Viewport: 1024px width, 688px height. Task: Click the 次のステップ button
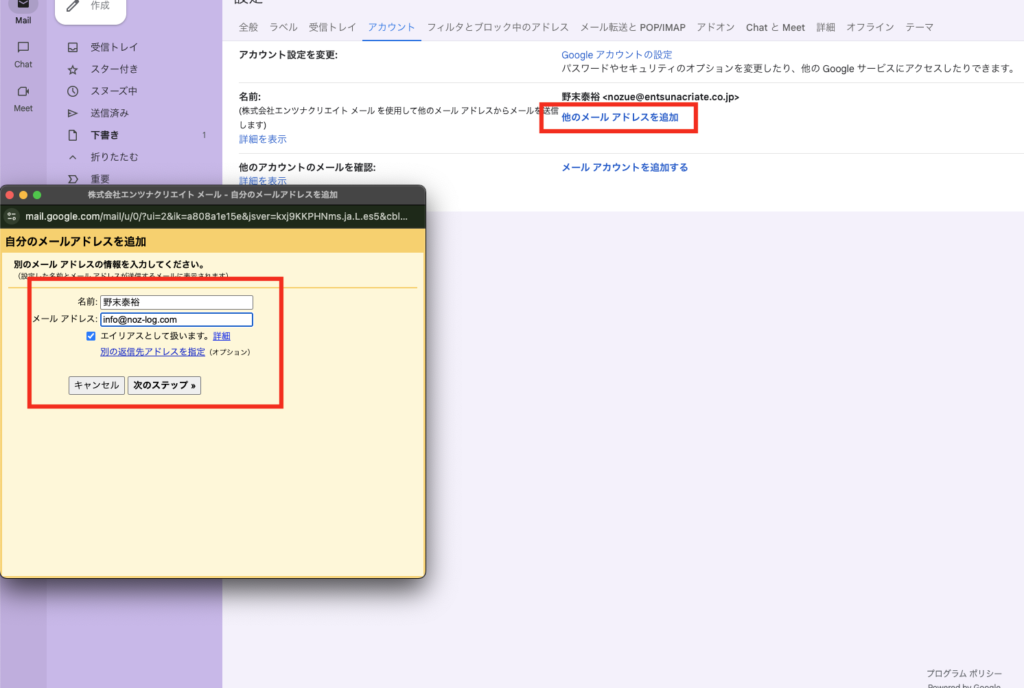point(164,385)
